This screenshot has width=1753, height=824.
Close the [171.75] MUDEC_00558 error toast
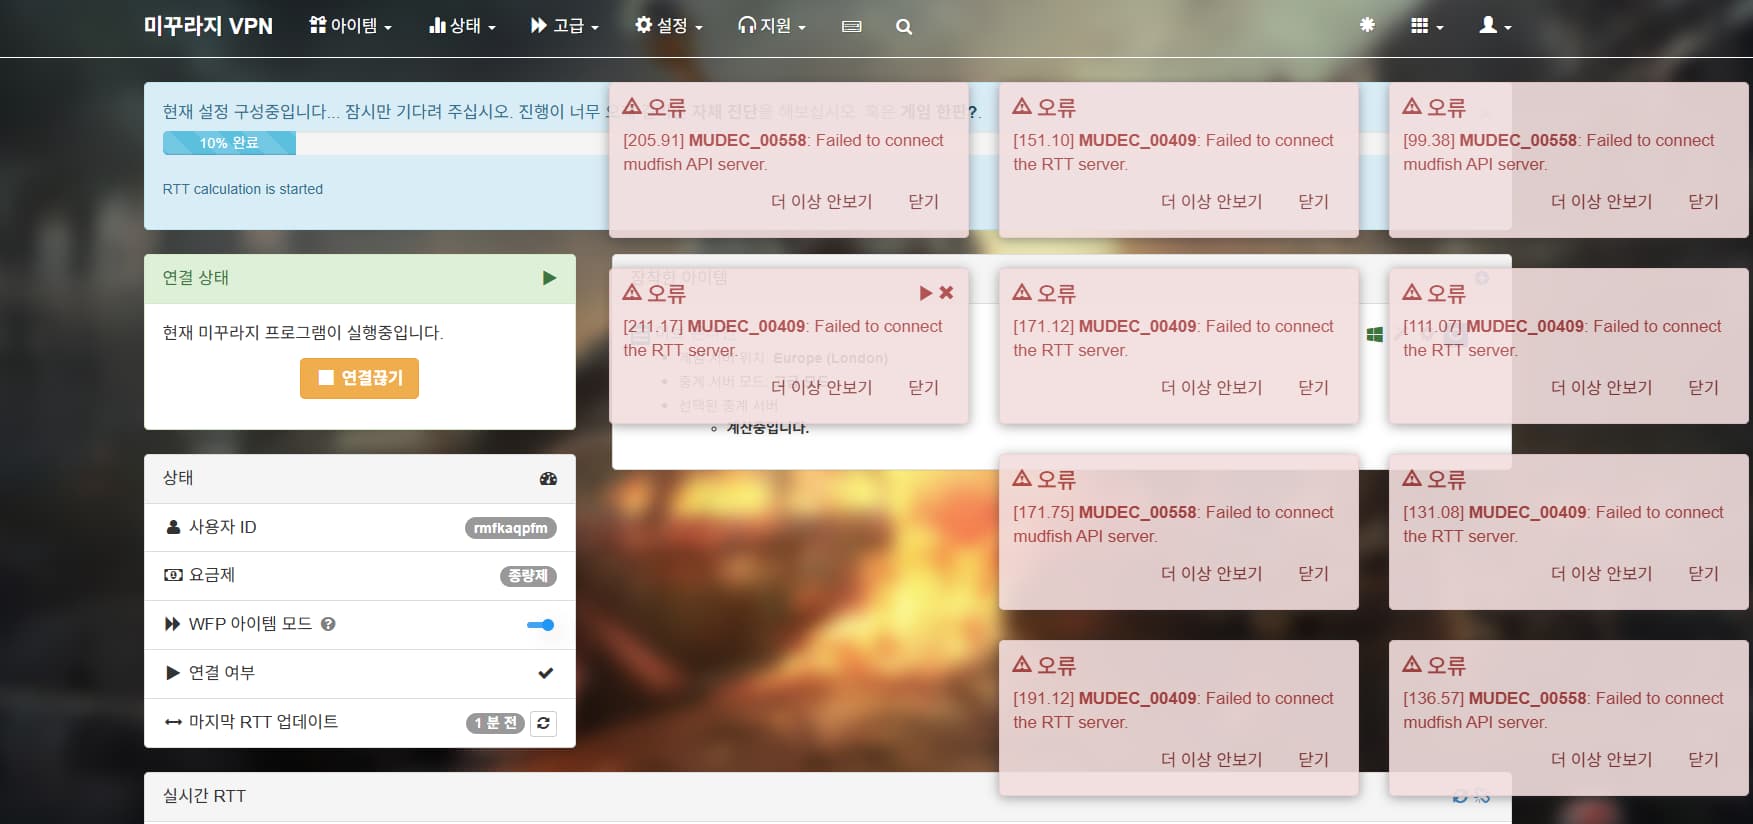1313,574
